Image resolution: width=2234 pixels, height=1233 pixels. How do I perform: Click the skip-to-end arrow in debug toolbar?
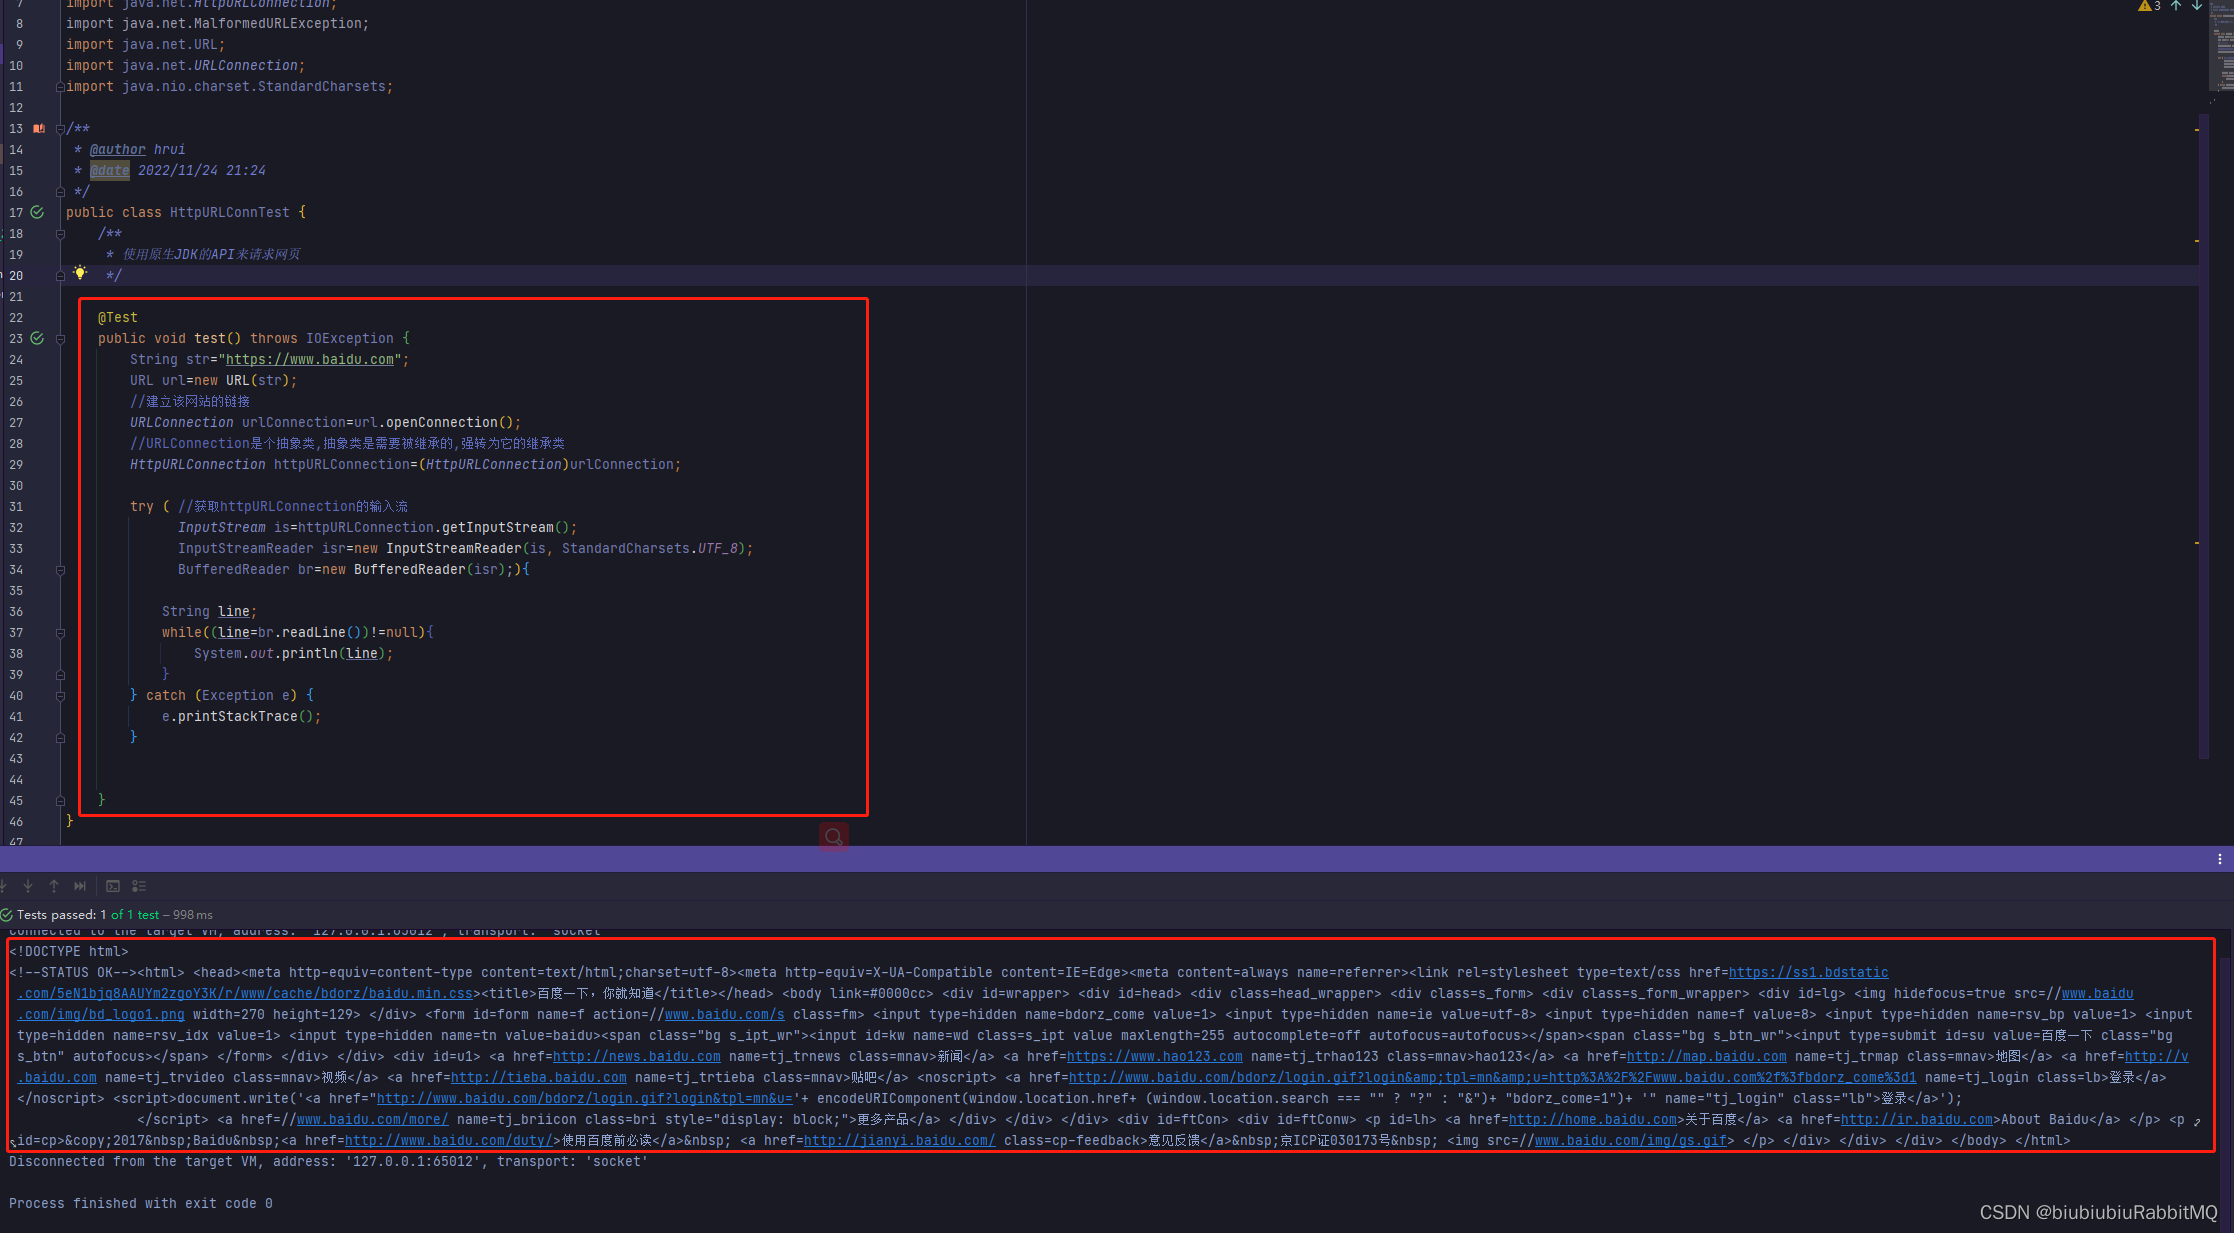click(x=80, y=886)
